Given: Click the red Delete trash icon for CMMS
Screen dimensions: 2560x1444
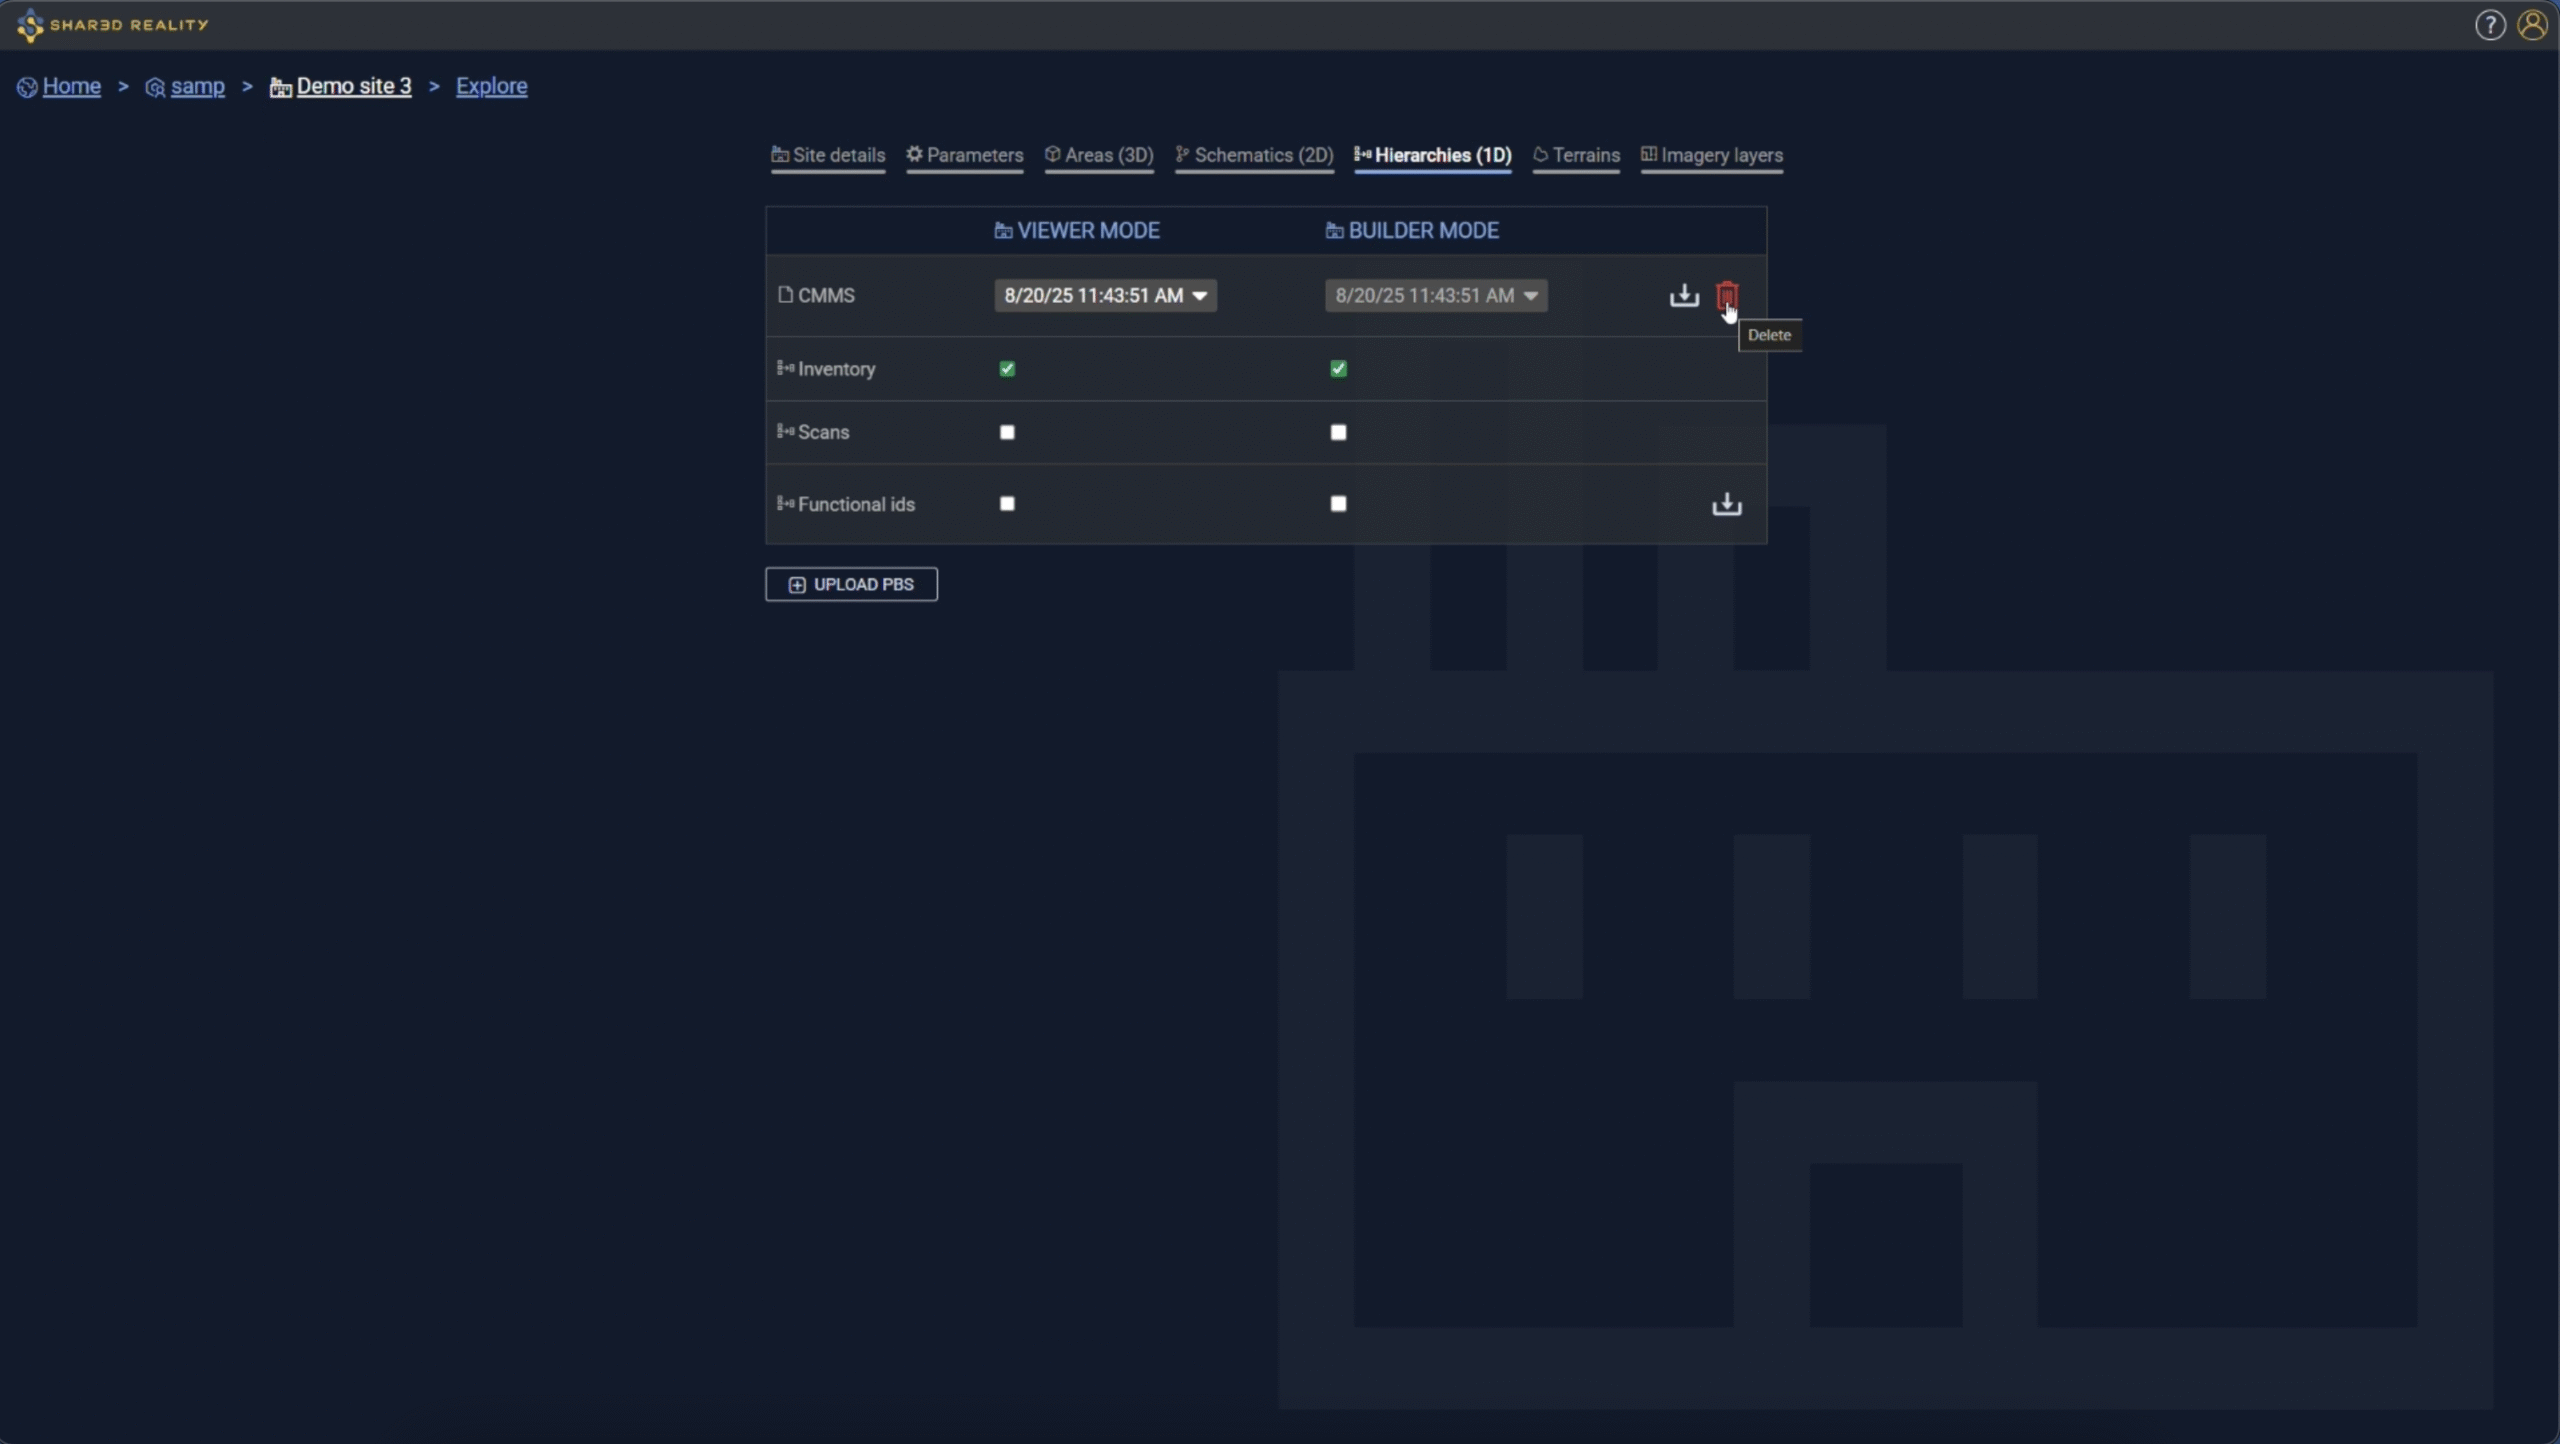Looking at the screenshot, I should (1726, 295).
